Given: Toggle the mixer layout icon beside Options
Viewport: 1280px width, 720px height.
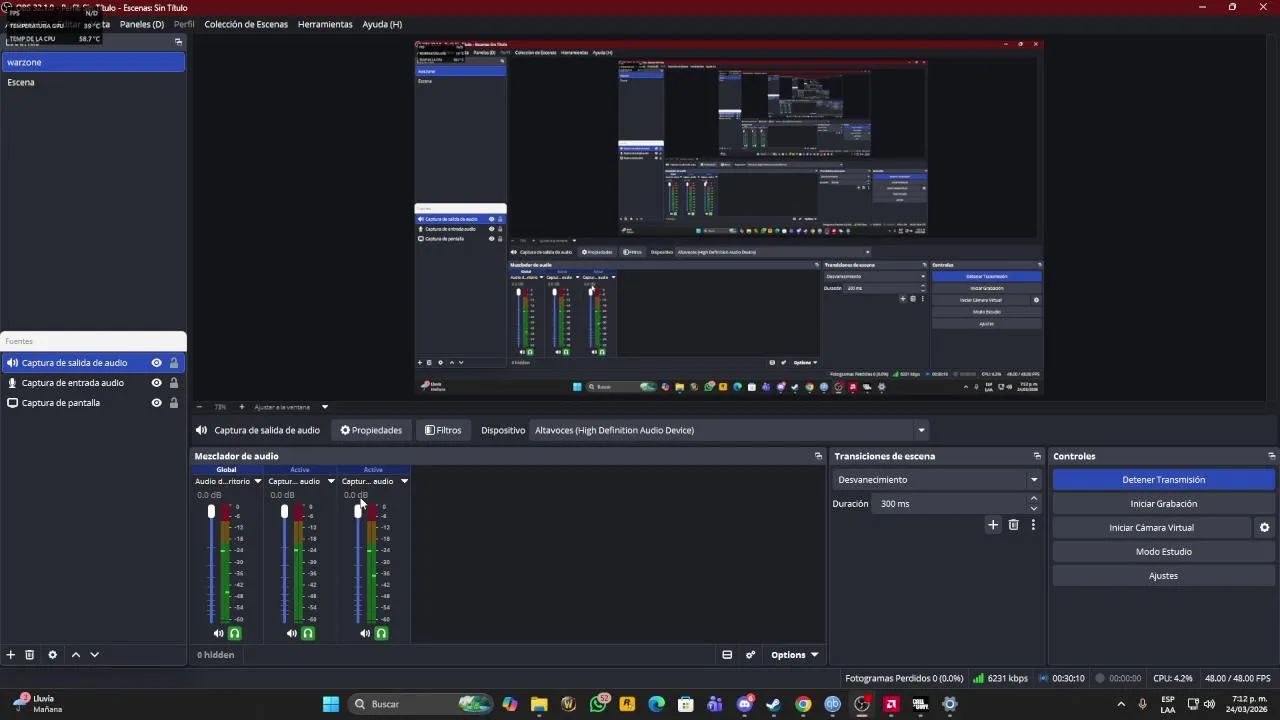Looking at the screenshot, I should [x=727, y=655].
